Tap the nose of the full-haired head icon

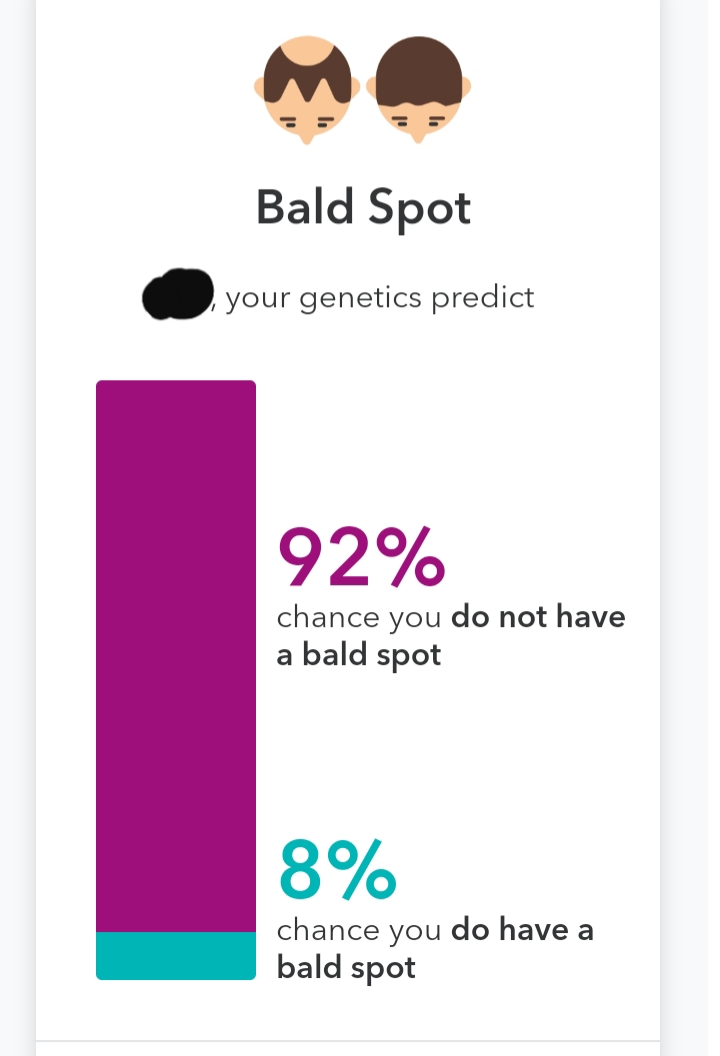point(418,137)
